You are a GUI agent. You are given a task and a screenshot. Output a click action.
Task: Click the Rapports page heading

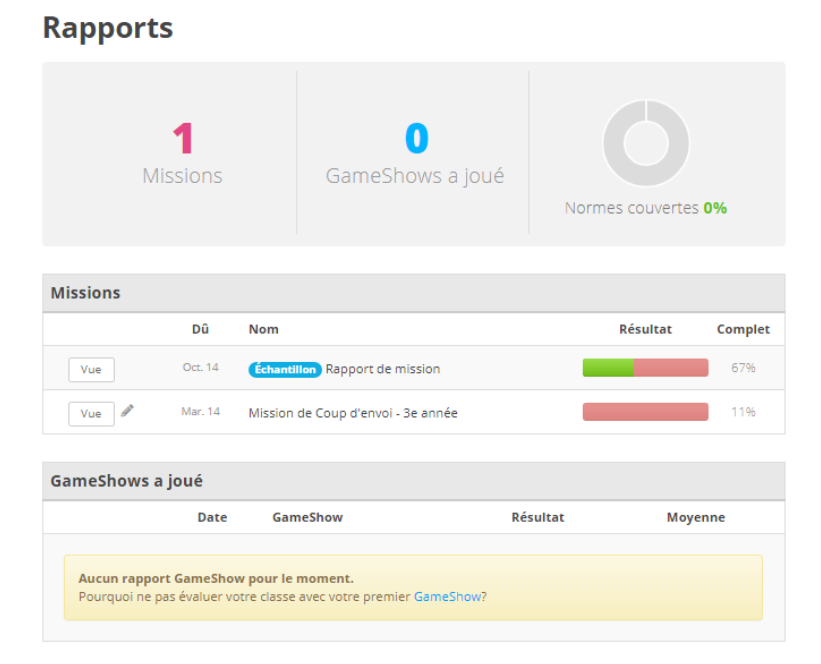click(x=108, y=28)
